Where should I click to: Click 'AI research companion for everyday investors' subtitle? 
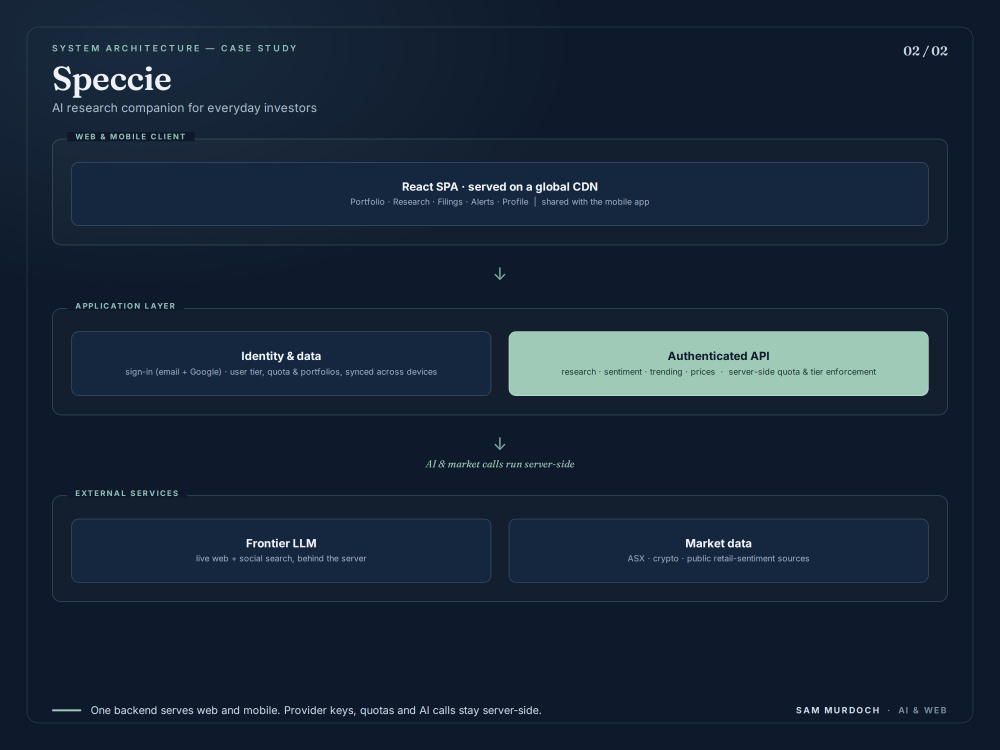coord(184,108)
